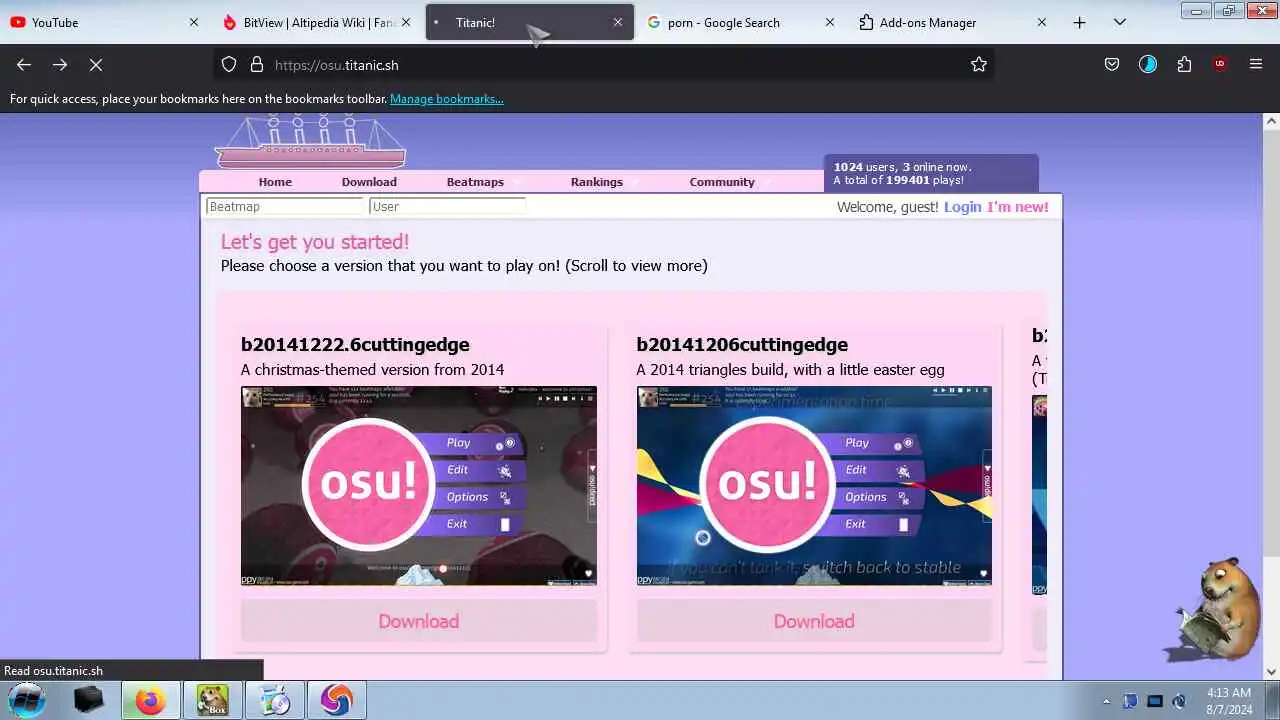Open the tracking protection shield icon
Image resolution: width=1280 pixels, height=720 pixels.
click(x=229, y=64)
